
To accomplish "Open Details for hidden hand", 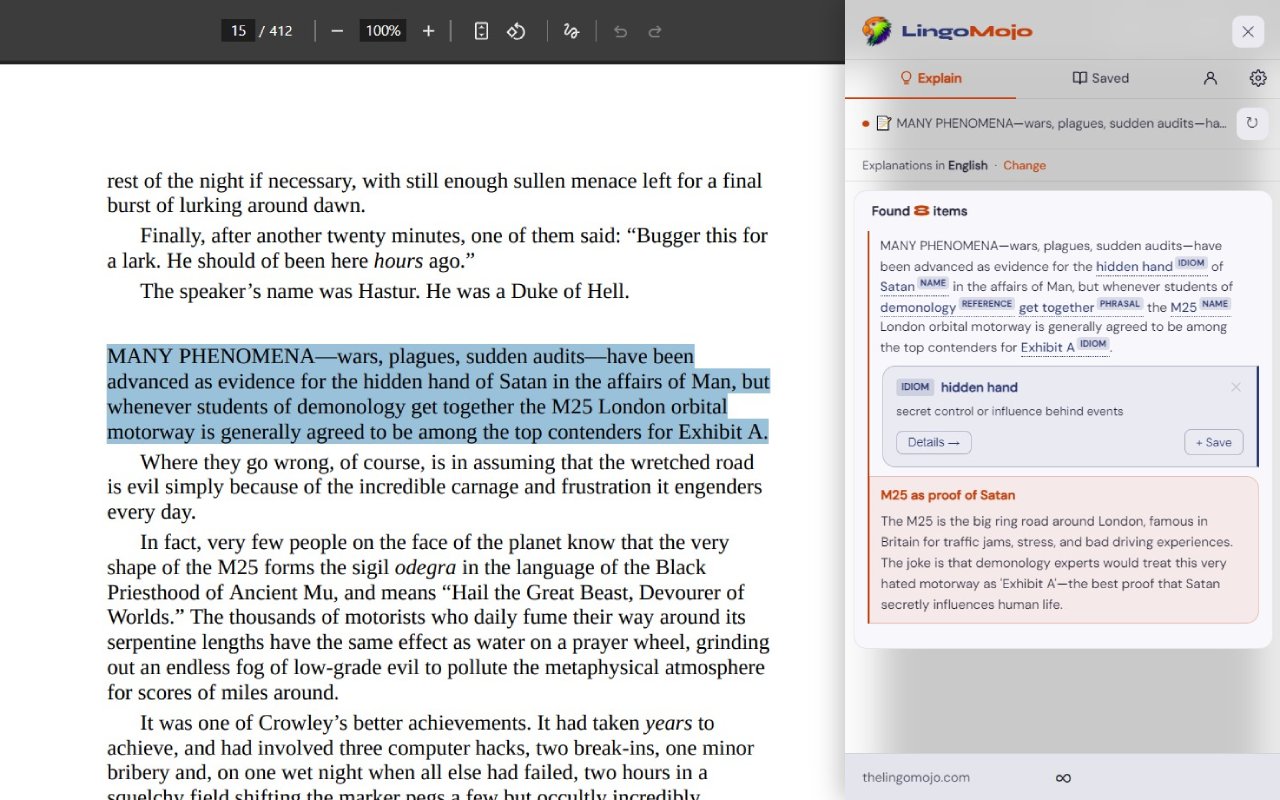I will click(933, 442).
